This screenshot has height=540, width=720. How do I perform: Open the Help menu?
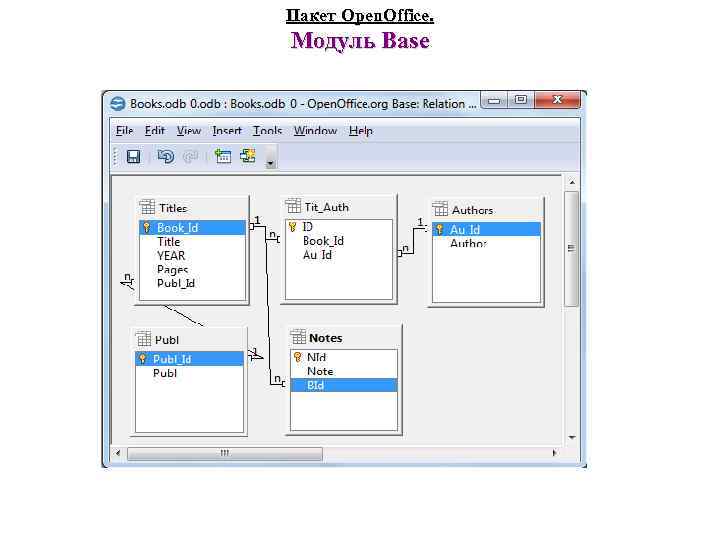click(x=361, y=131)
